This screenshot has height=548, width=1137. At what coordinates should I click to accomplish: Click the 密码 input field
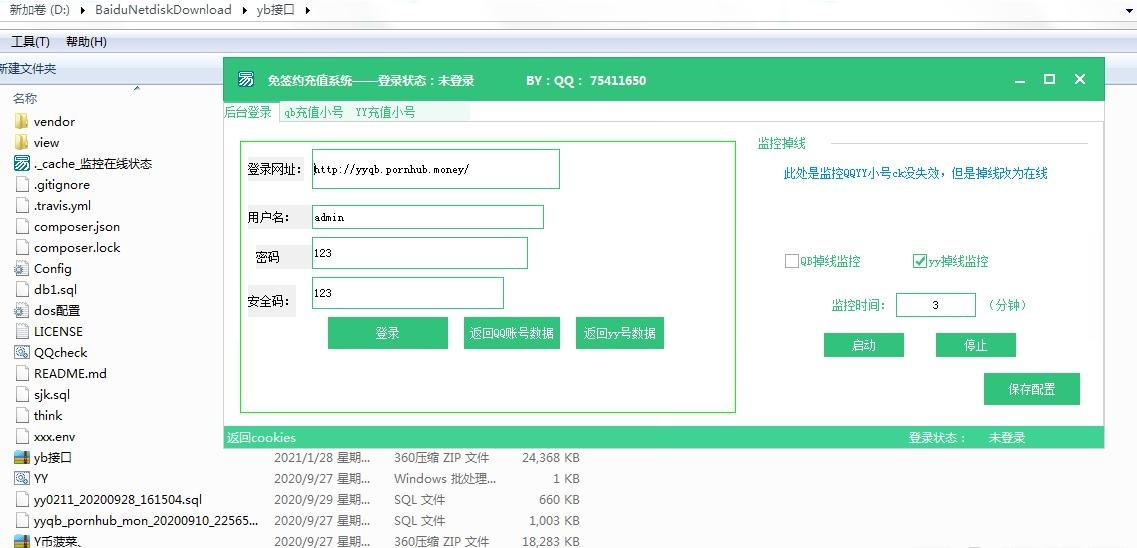(x=420, y=253)
